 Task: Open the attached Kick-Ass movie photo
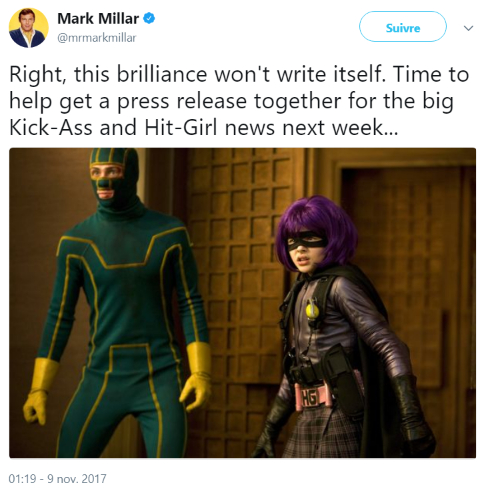coord(242,303)
